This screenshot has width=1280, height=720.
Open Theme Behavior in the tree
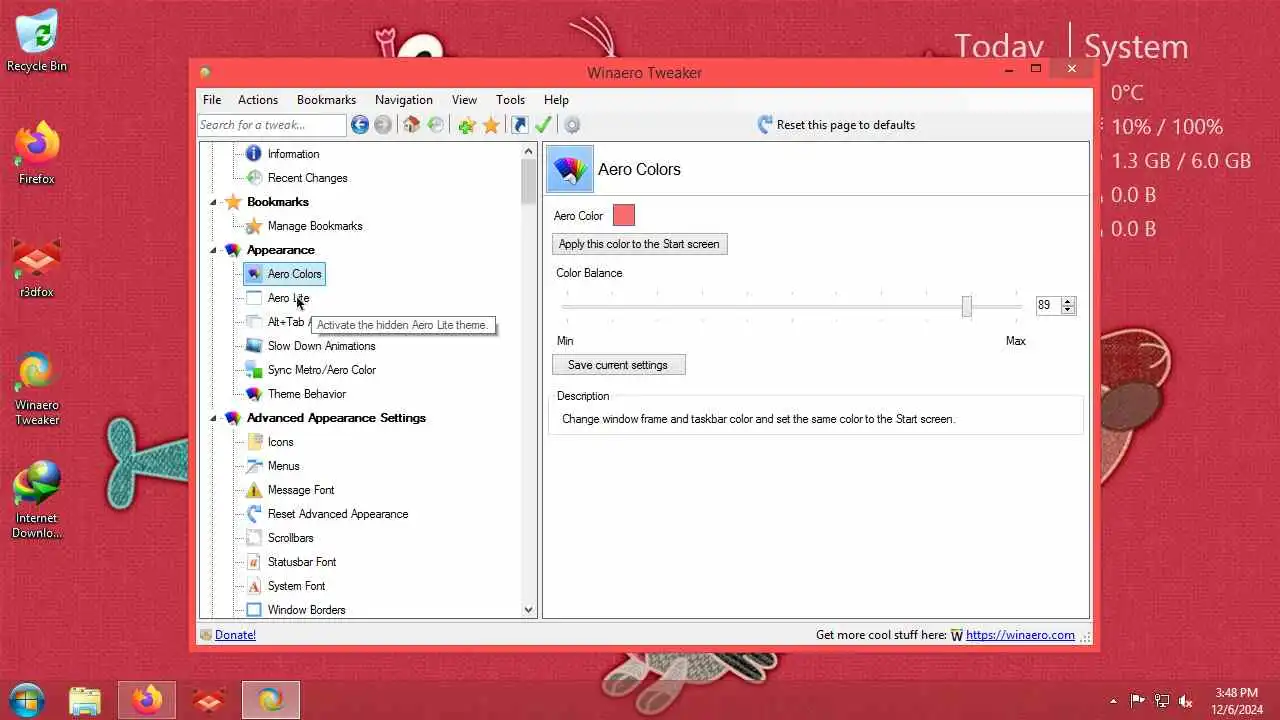(306, 394)
